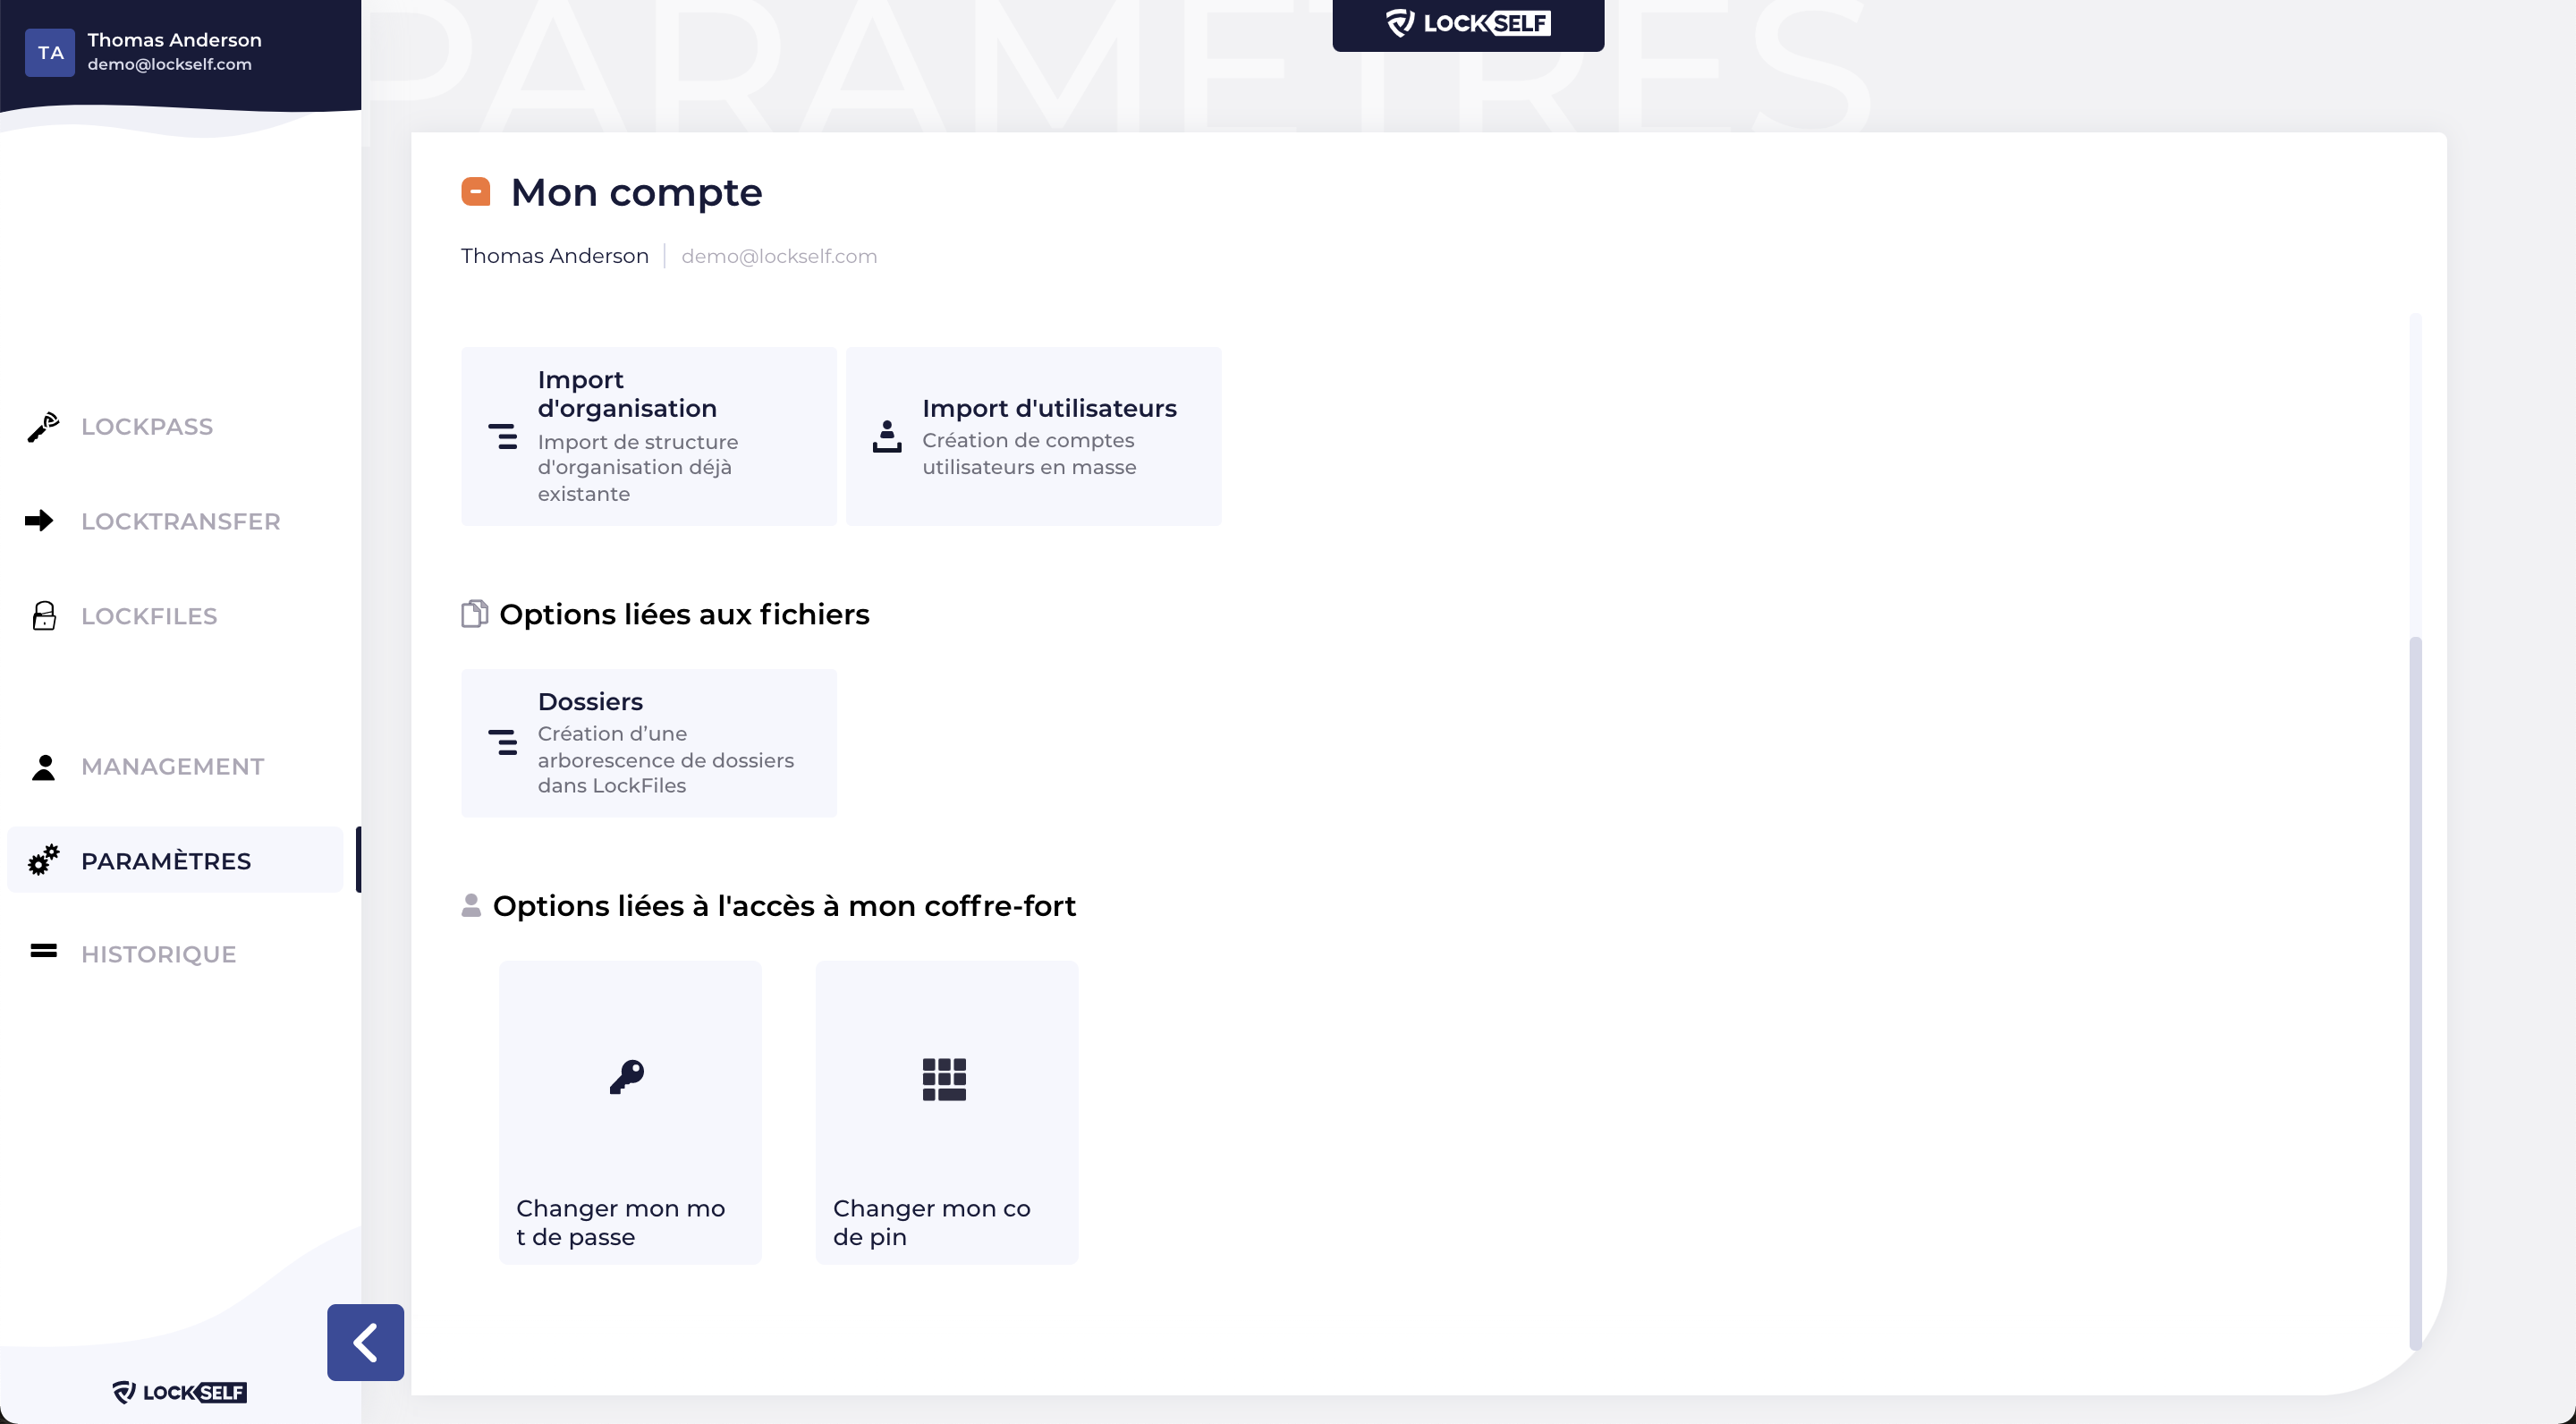
Task: Click the LockSelf logo at sidebar bottom
Action: tap(179, 1392)
